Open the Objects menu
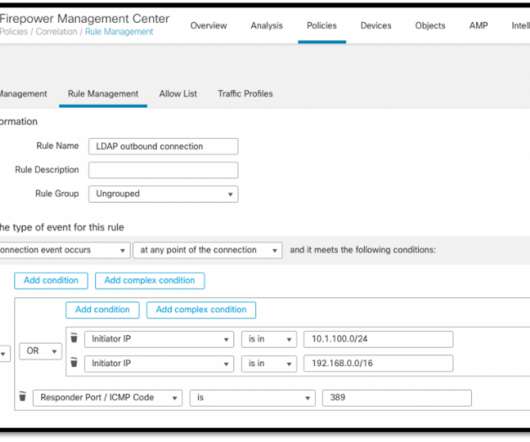530x442 pixels. (x=430, y=26)
